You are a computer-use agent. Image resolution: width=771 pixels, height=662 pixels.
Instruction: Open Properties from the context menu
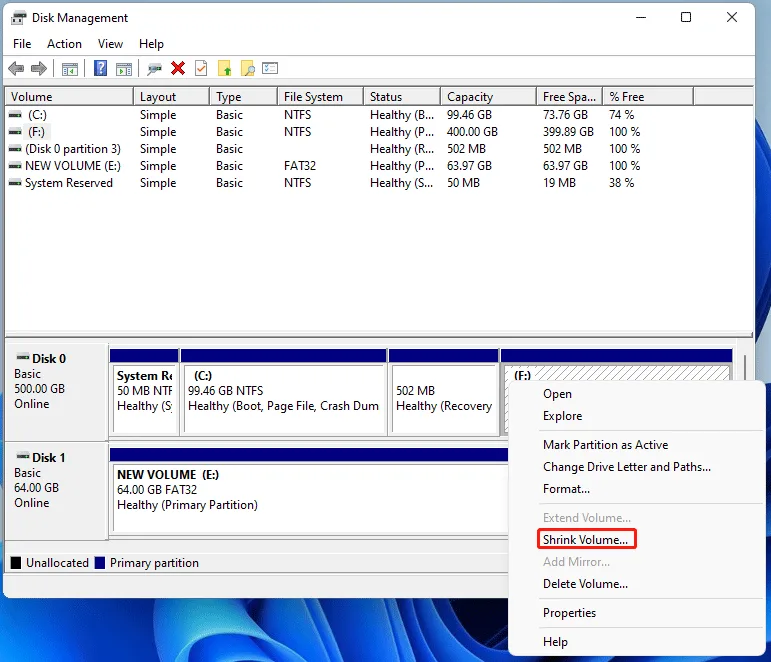coord(569,613)
